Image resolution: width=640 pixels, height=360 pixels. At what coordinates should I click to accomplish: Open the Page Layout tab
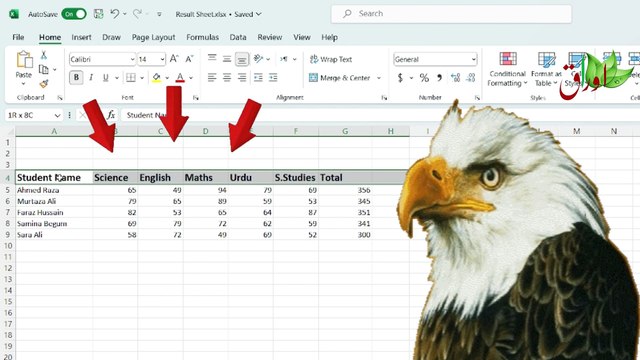(x=153, y=37)
